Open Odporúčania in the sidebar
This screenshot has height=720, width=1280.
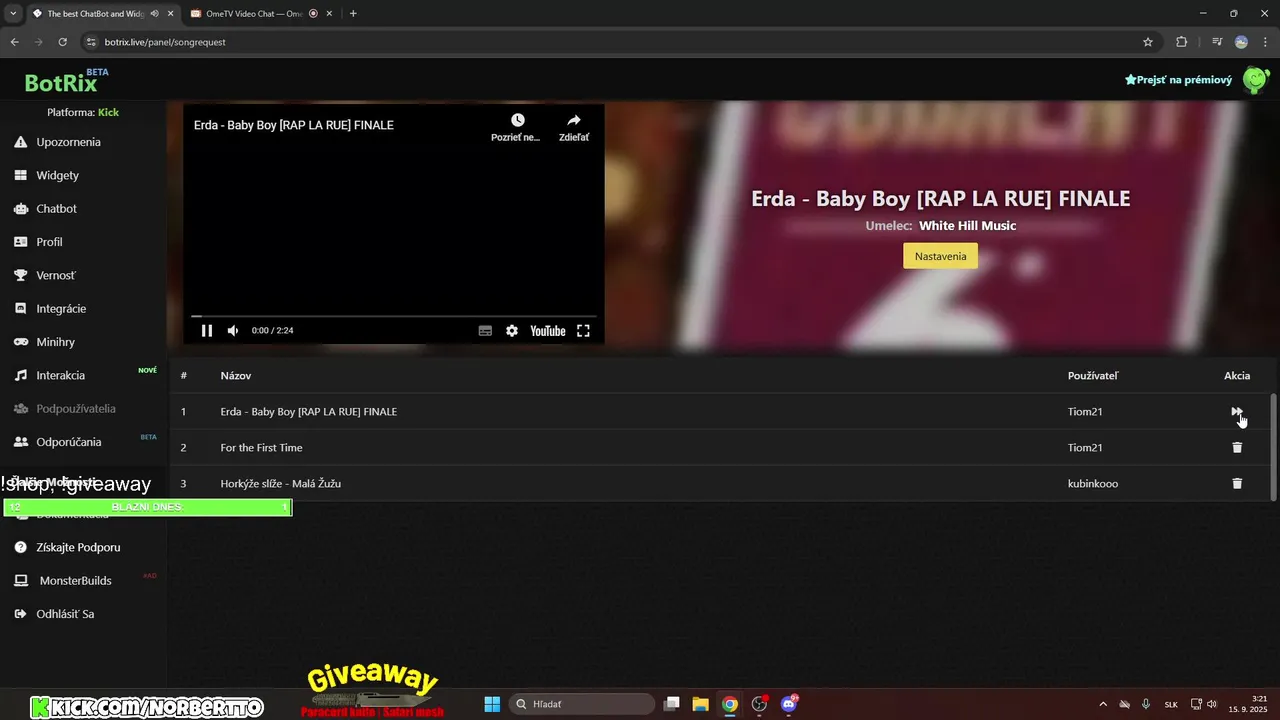68,442
